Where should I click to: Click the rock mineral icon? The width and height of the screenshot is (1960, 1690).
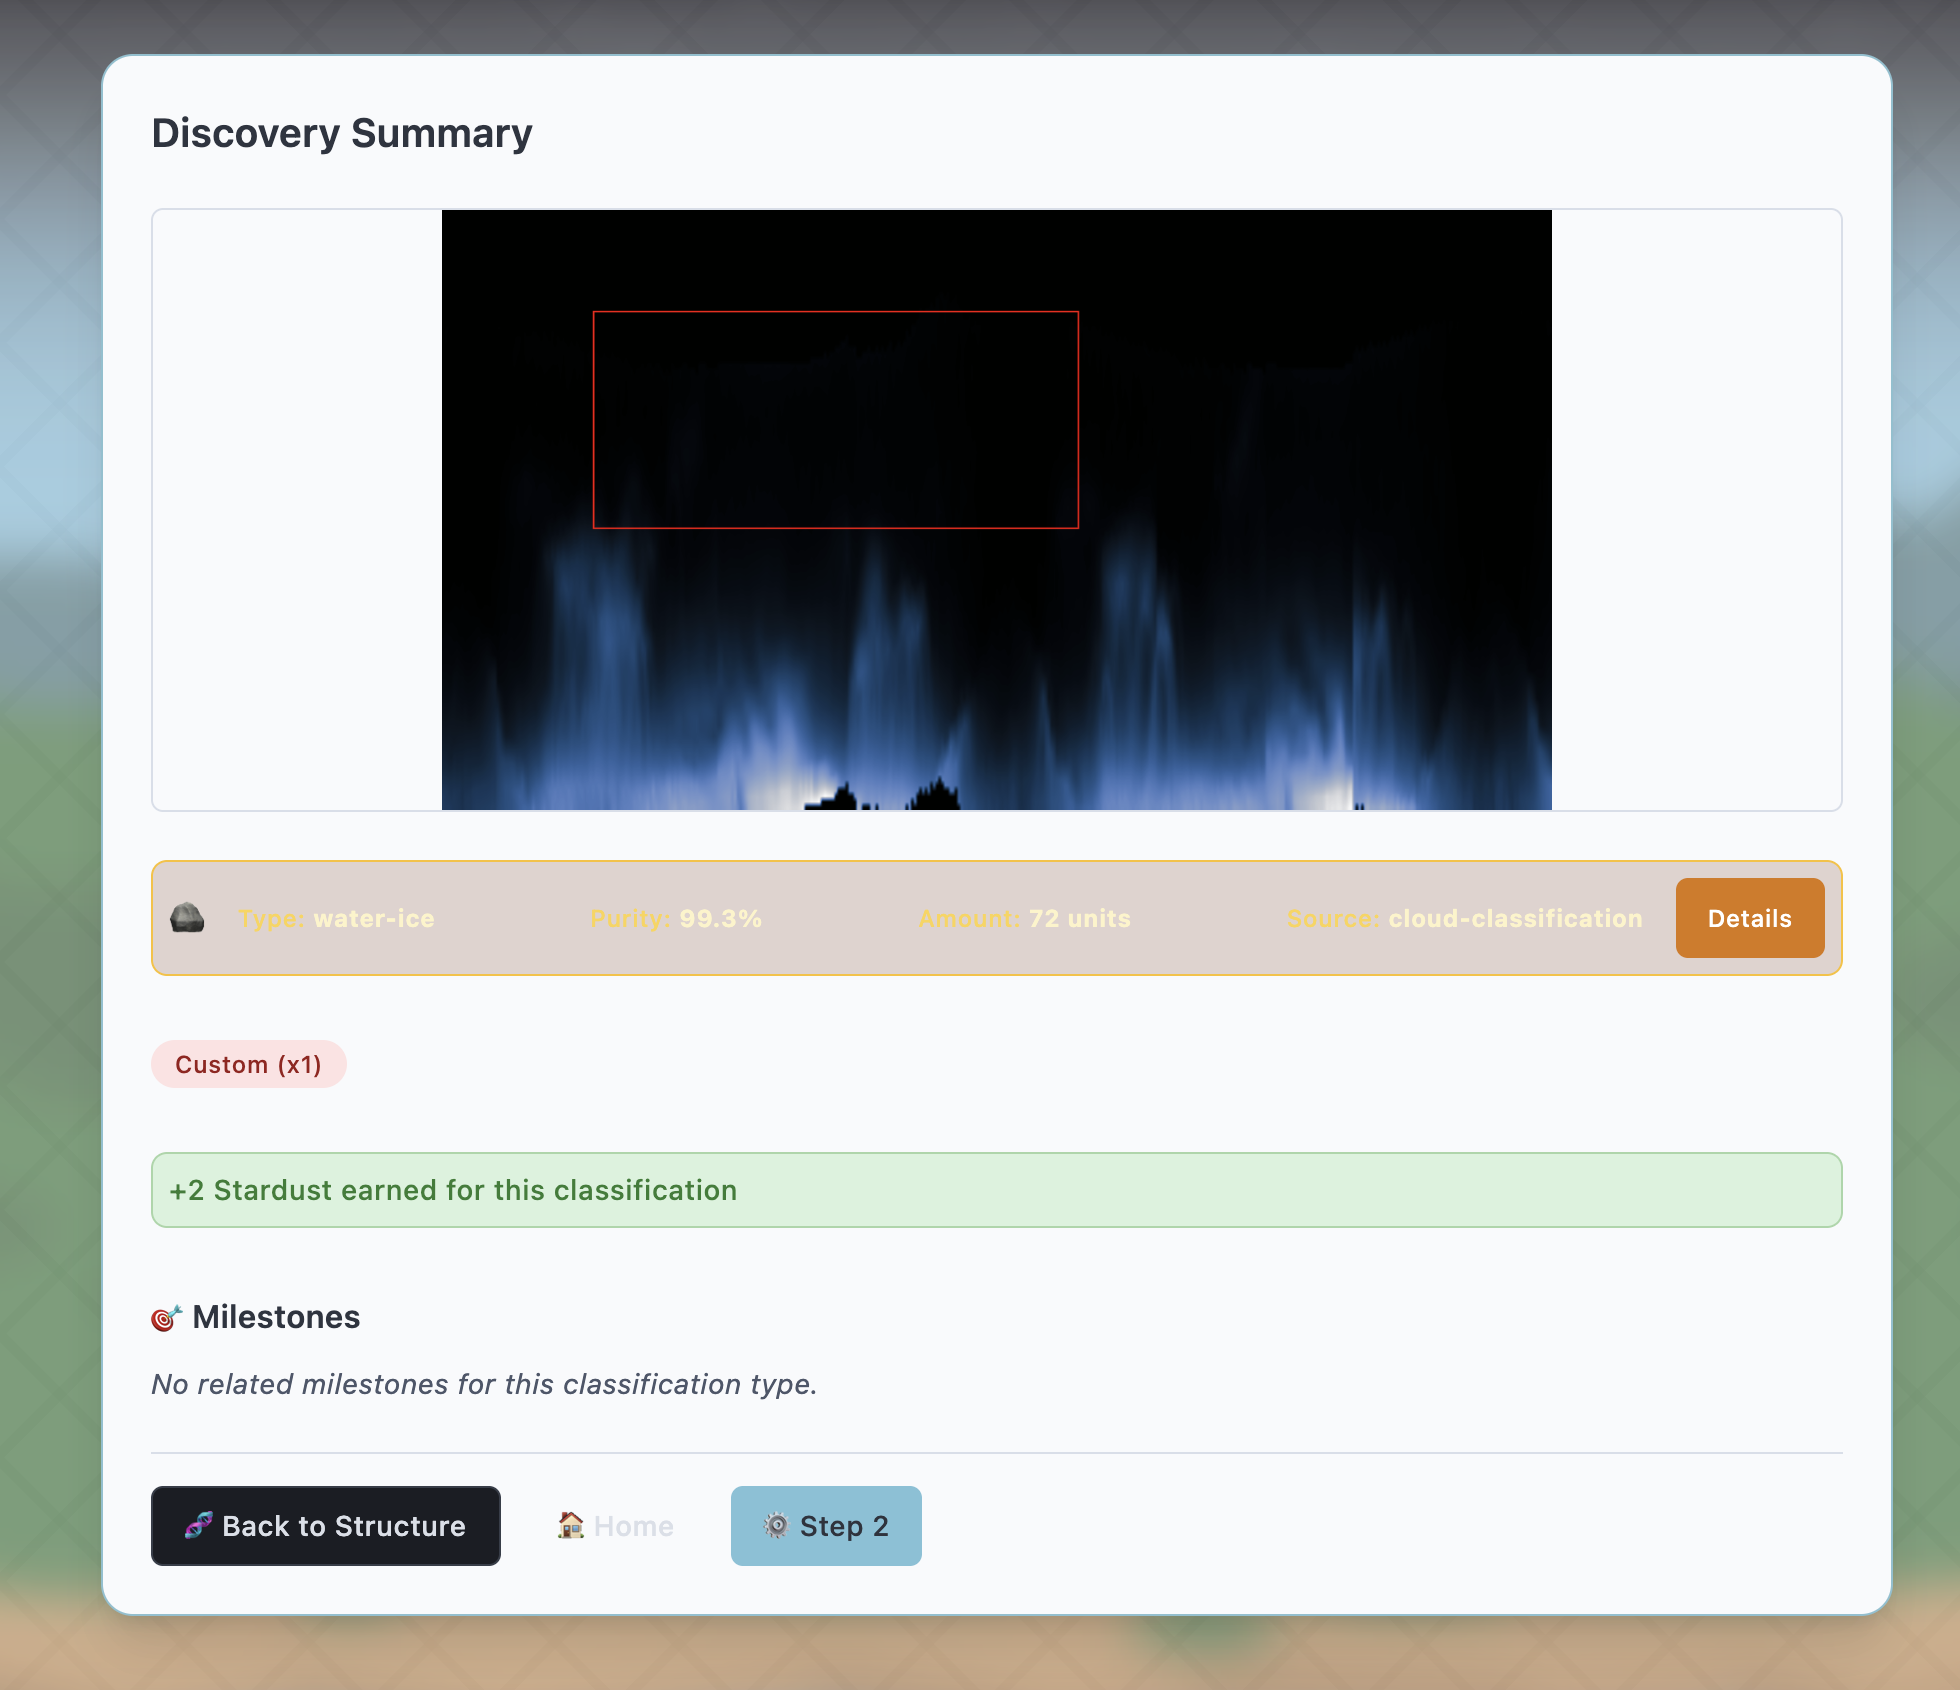[x=187, y=918]
